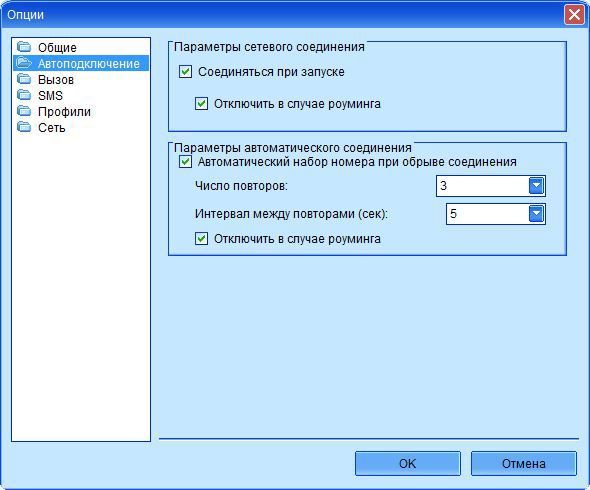
Task: Open the Профили settings section
Action: pyautogui.click(x=64, y=111)
